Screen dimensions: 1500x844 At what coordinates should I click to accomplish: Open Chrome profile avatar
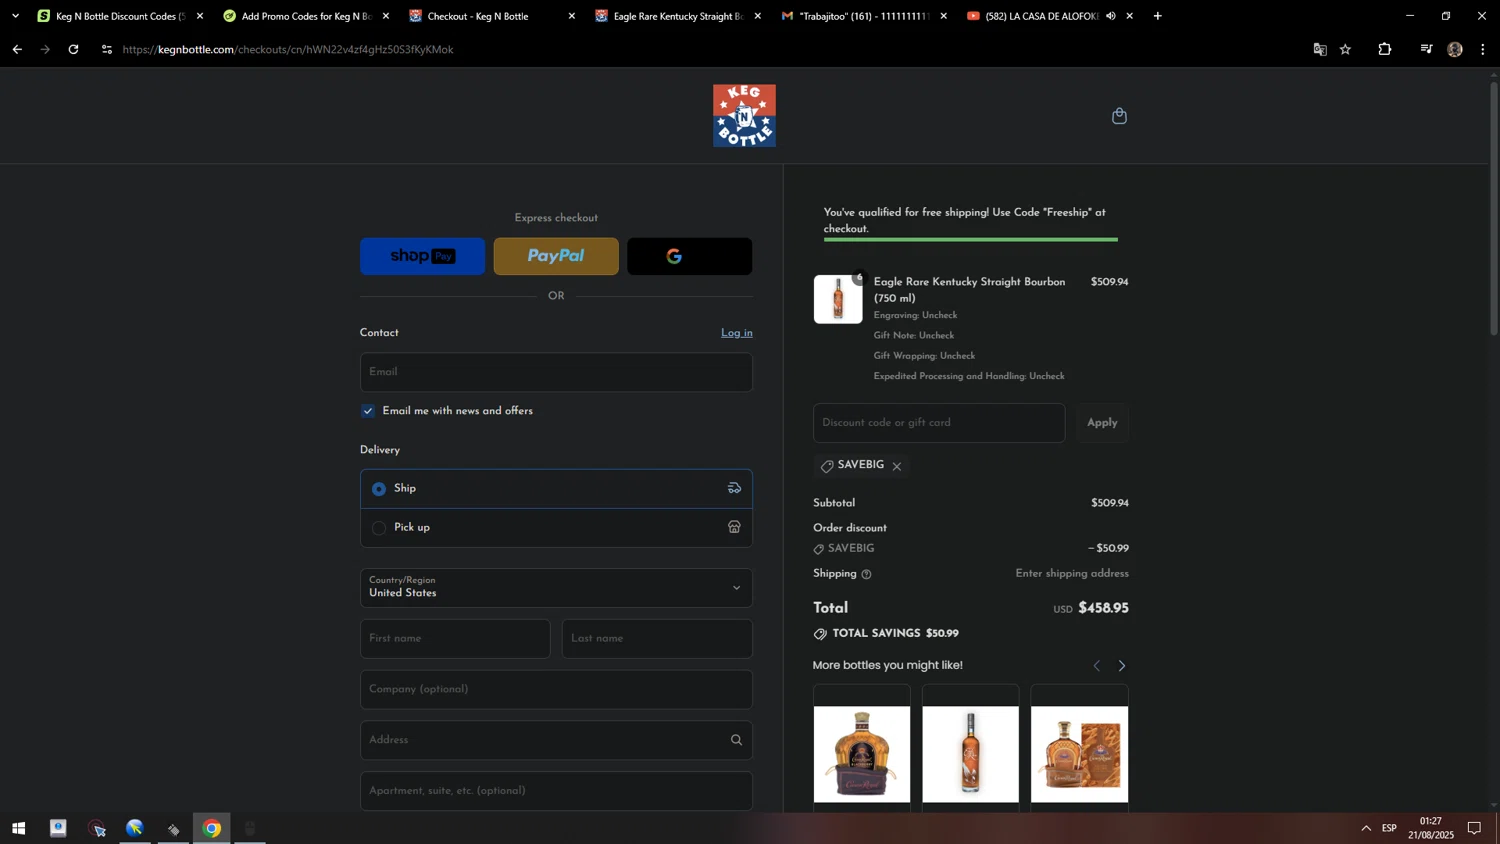(1455, 49)
